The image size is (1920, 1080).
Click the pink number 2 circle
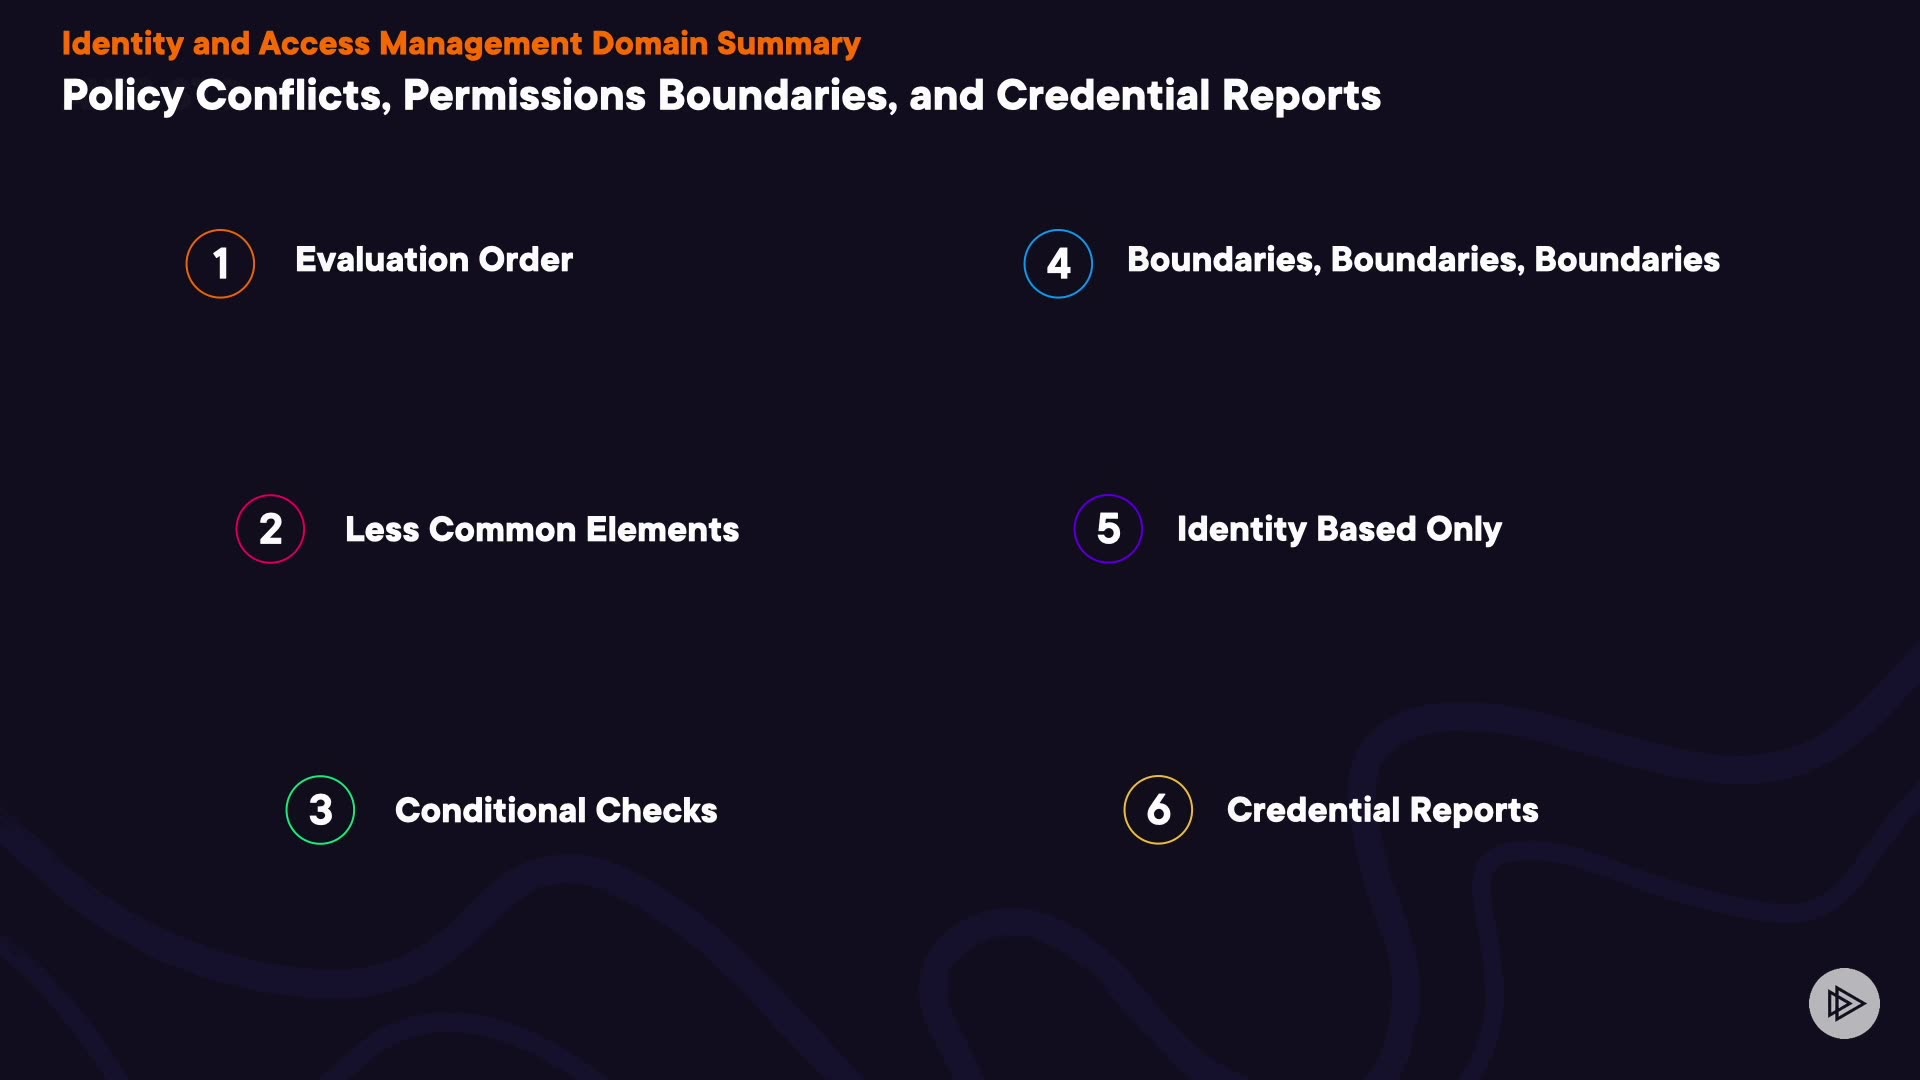click(270, 529)
